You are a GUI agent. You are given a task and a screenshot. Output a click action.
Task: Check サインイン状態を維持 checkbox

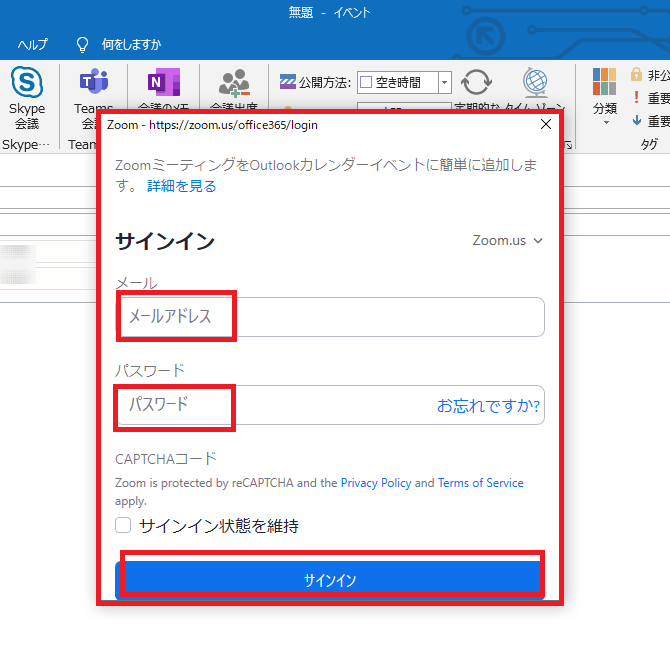pyautogui.click(x=123, y=525)
